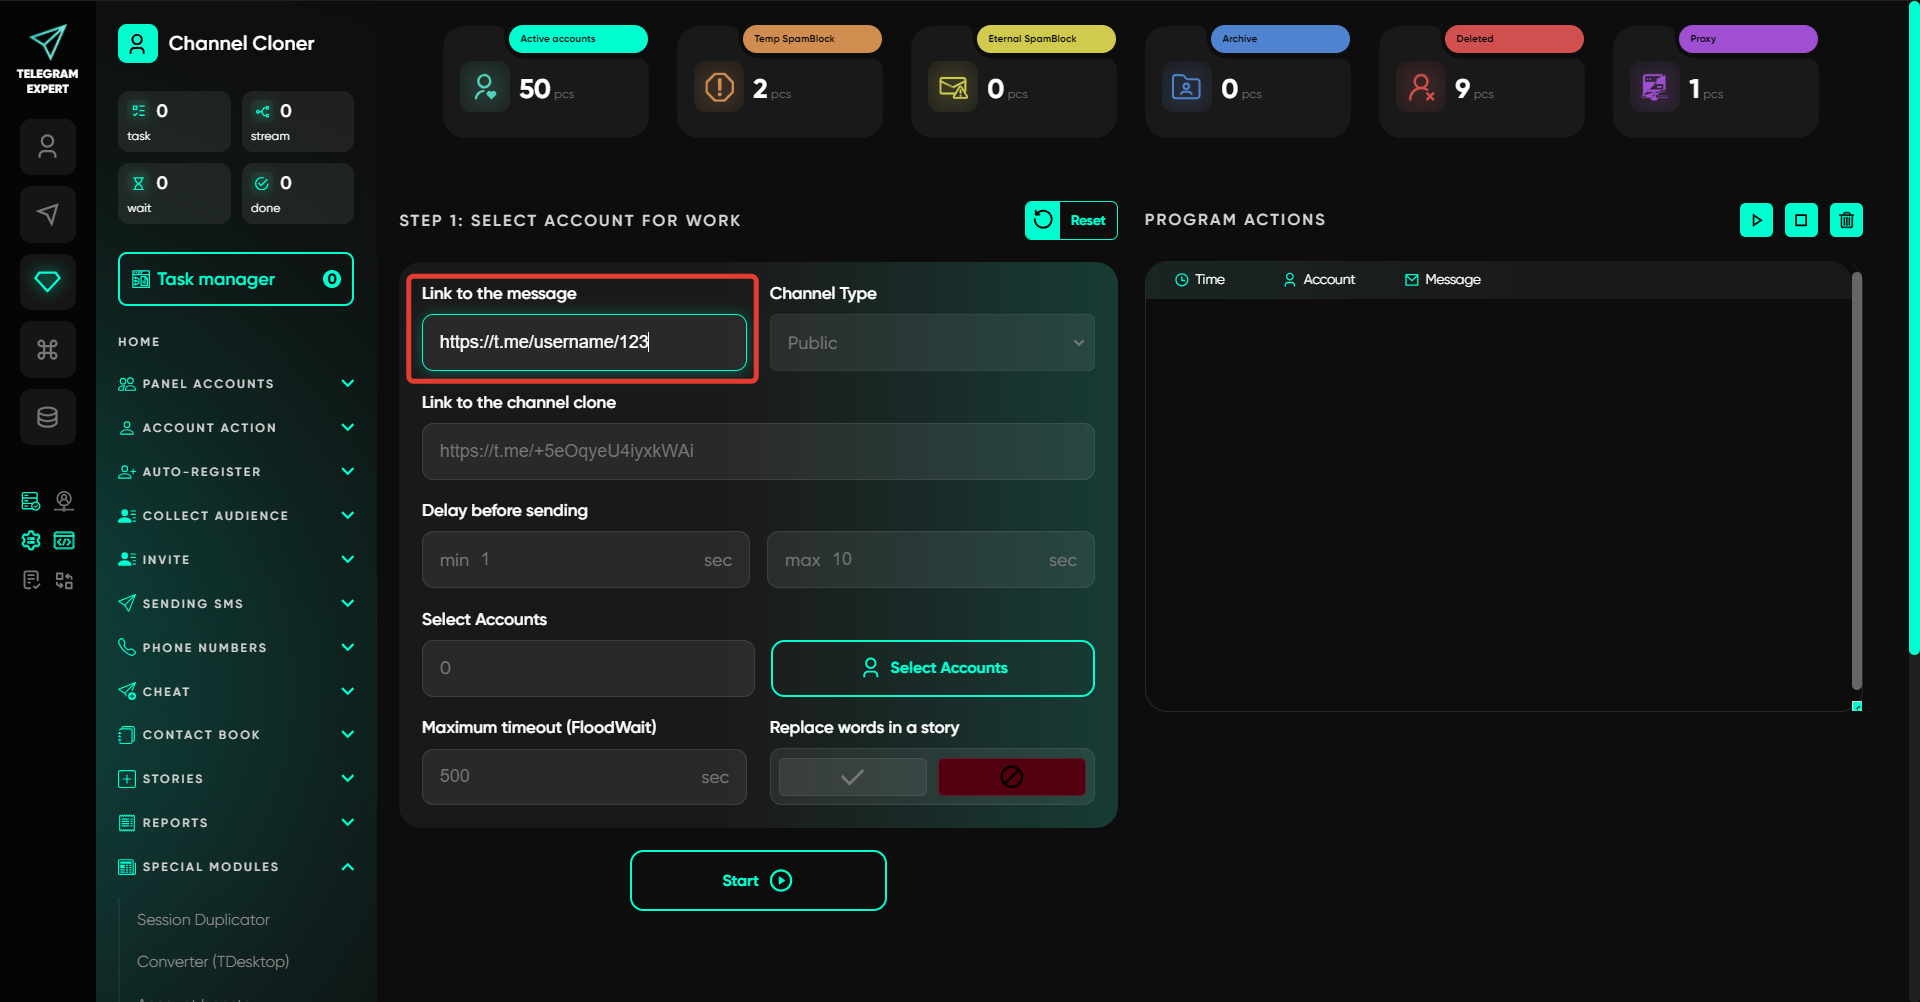Viewport: 1920px width, 1002px height.
Task: Click the trash icon in Program Actions
Action: [x=1846, y=220]
